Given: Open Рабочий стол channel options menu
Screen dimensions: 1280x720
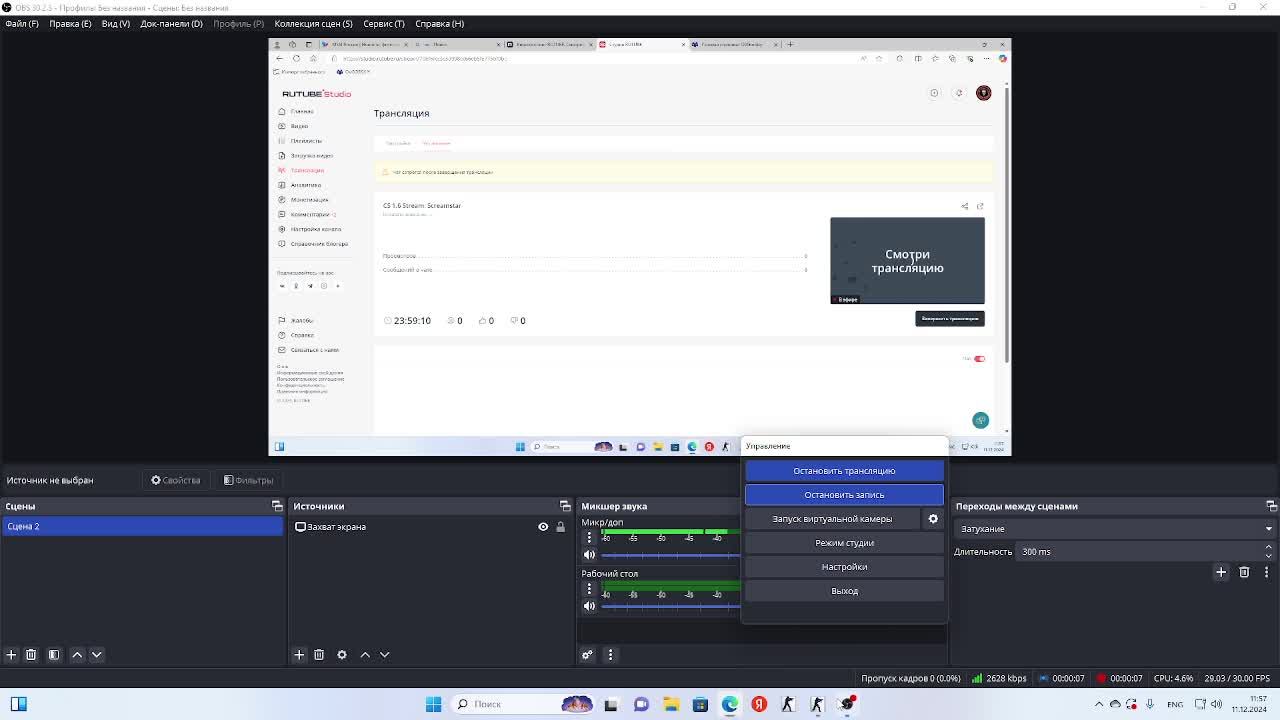Looking at the screenshot, I should pyautogui.click(x=589, y=589).
